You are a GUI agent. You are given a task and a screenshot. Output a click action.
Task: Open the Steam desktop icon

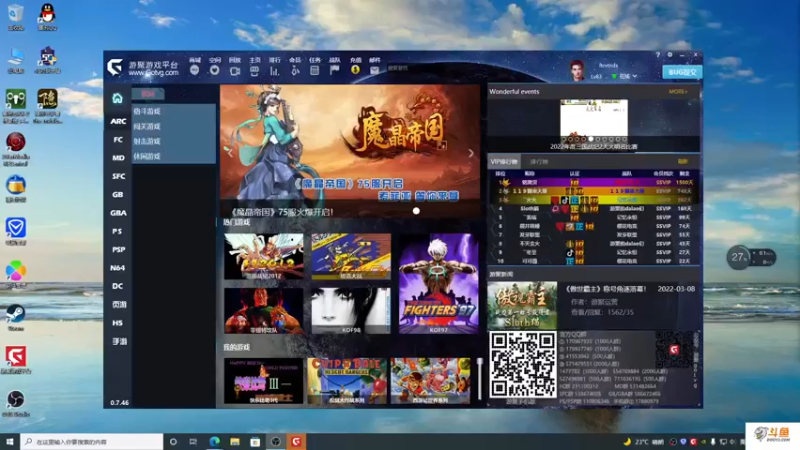pos(15,317)
